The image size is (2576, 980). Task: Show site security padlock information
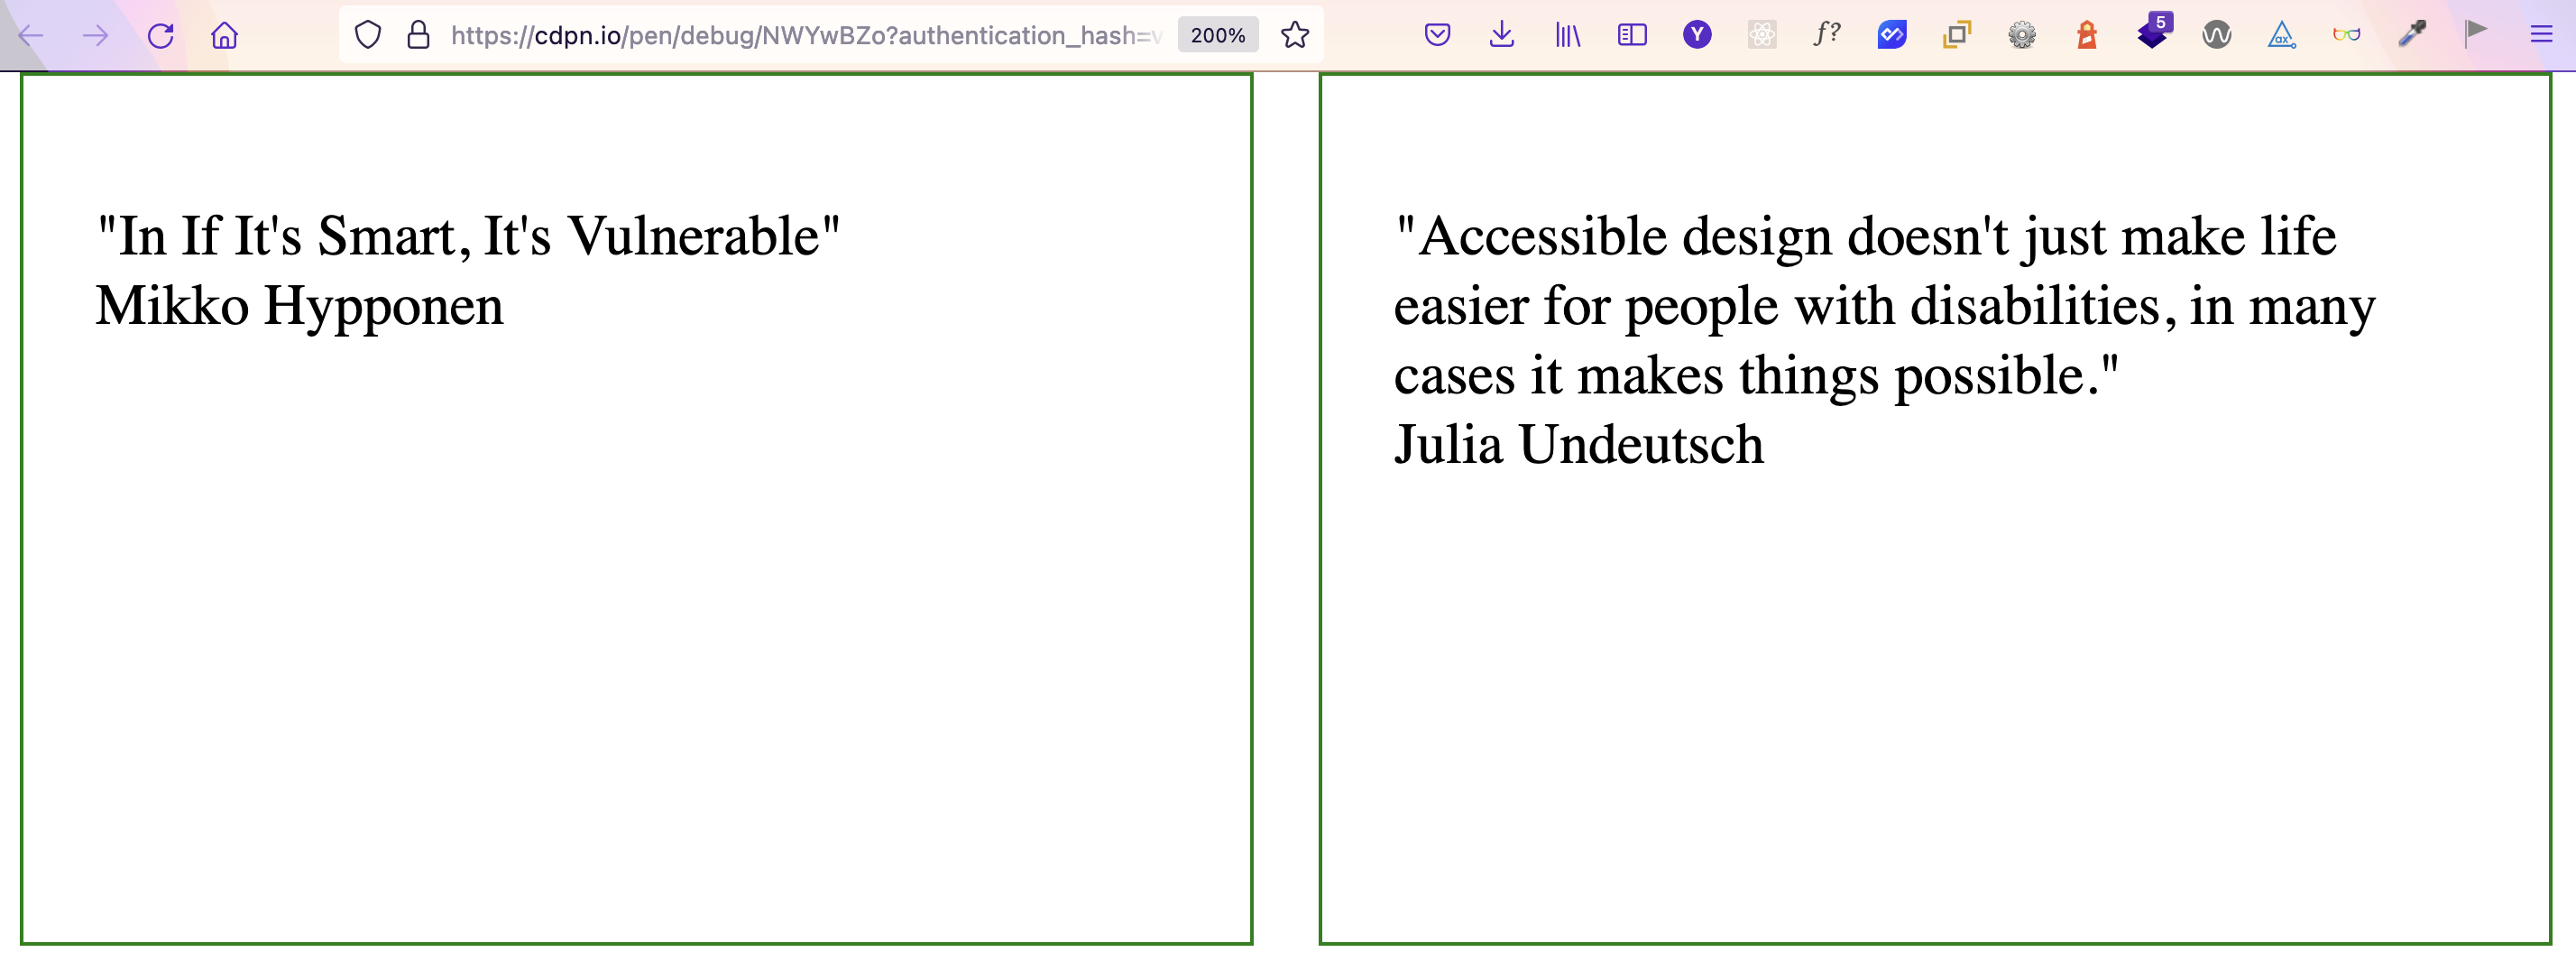click(418, 36)
